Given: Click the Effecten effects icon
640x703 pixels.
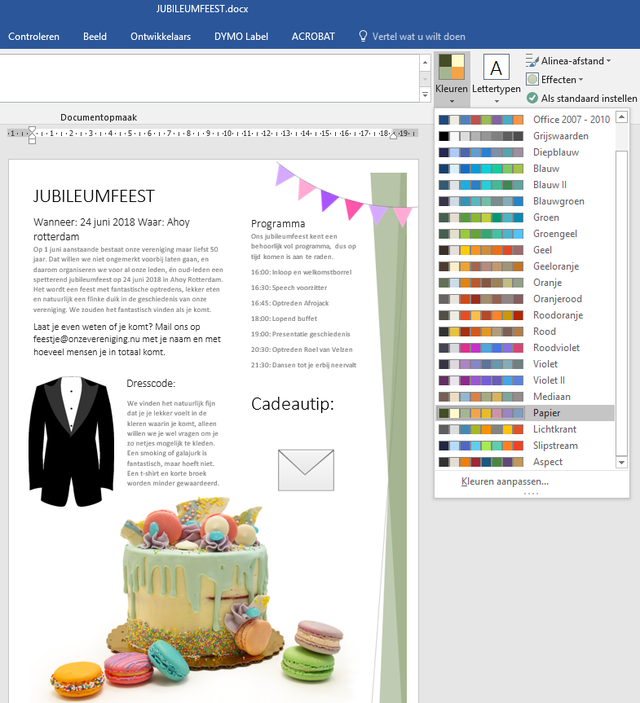Looking at the screenshot, I should coord(532,79).
